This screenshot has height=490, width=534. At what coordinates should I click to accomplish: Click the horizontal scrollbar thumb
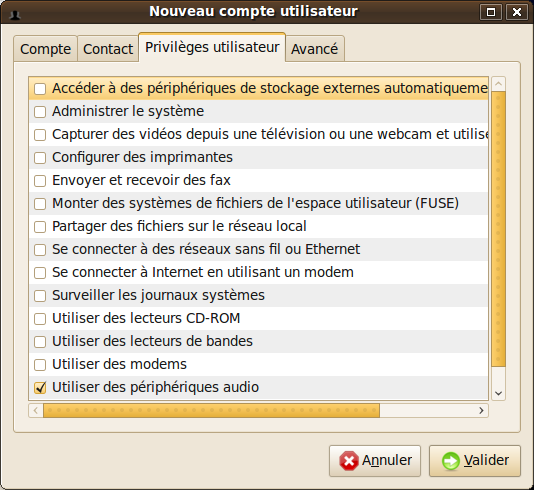click(x=211, y=411)
